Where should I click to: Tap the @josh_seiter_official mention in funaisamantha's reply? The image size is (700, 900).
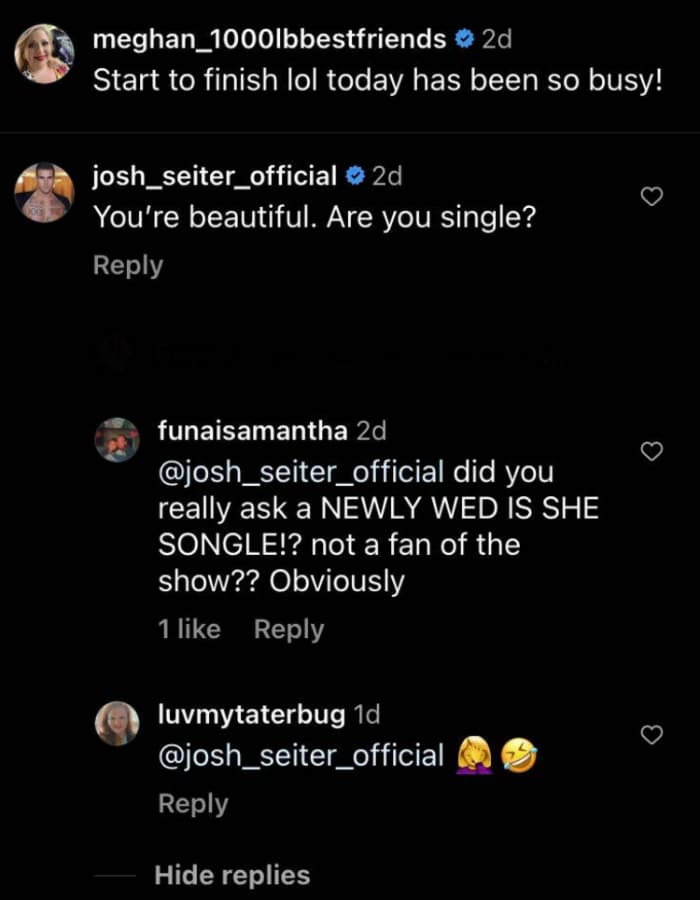pos(301,472)
